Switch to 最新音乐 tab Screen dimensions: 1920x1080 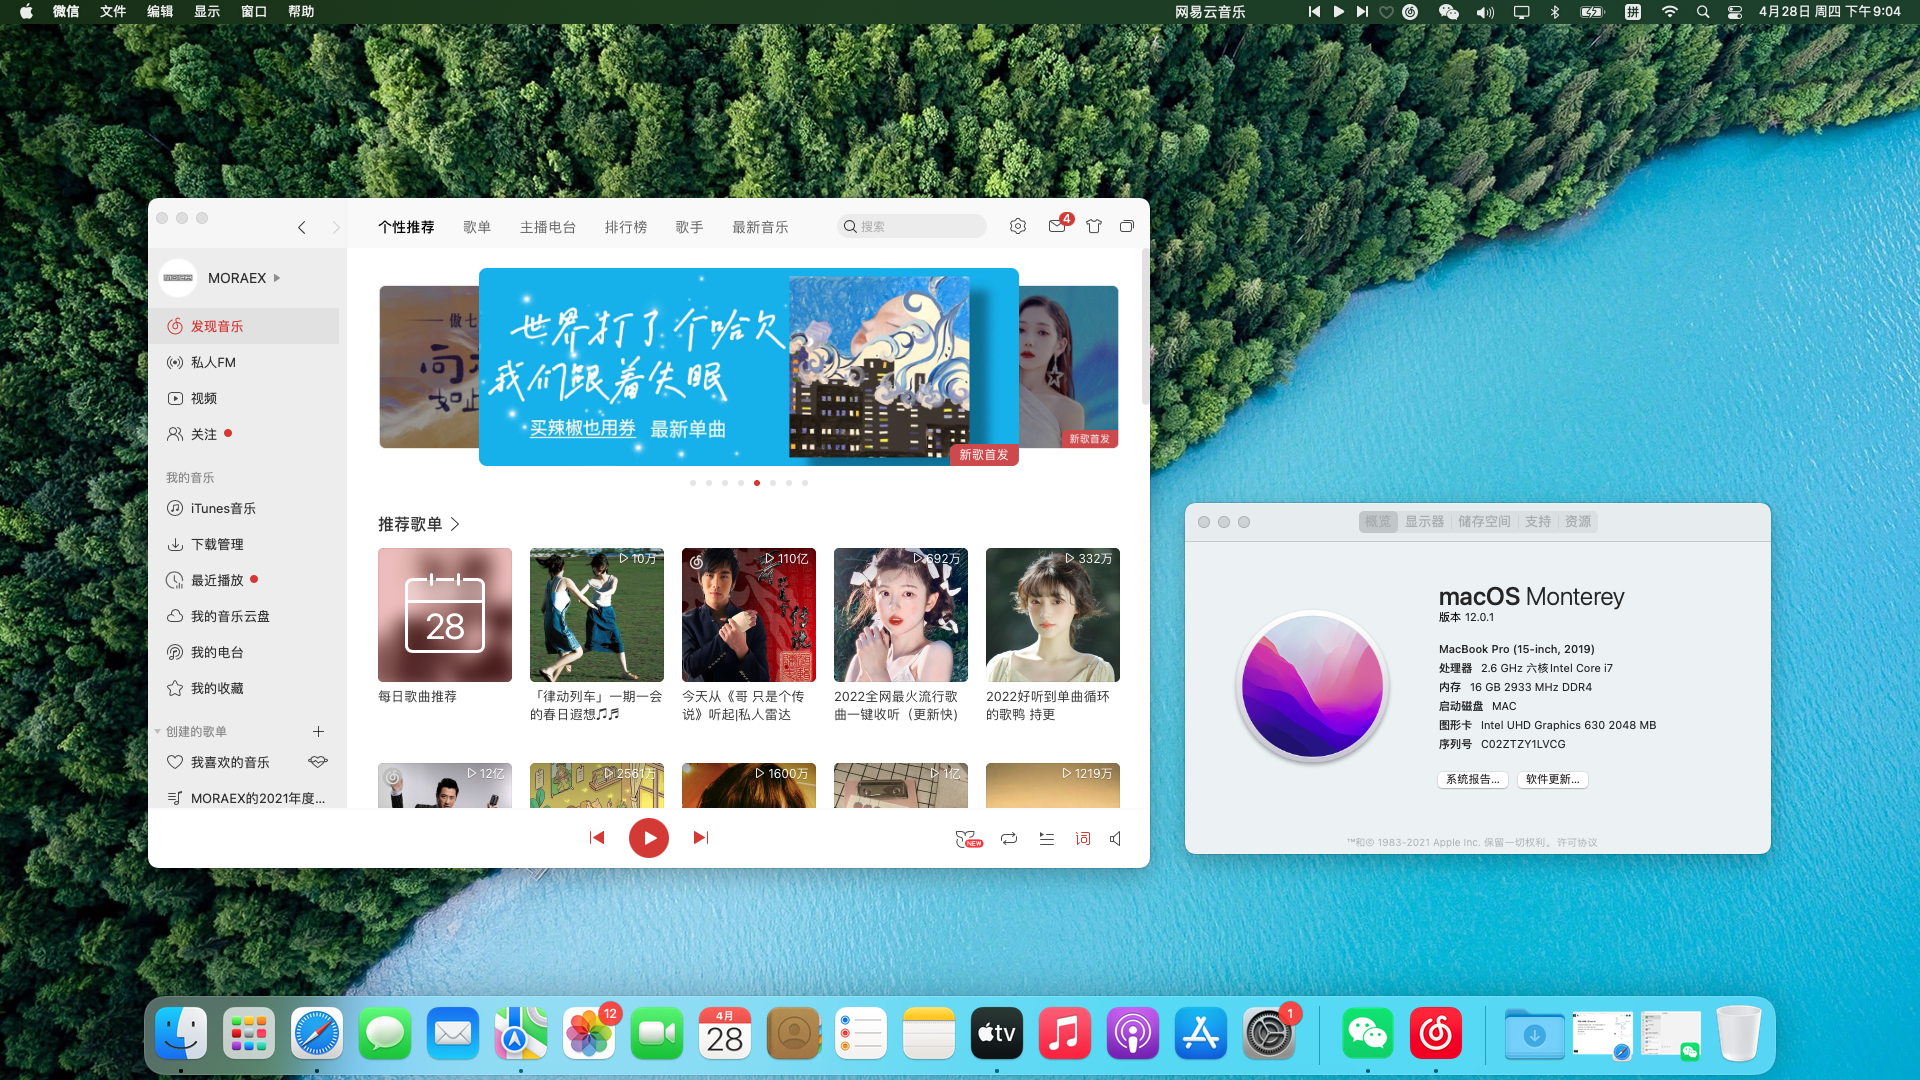point(760,227)
